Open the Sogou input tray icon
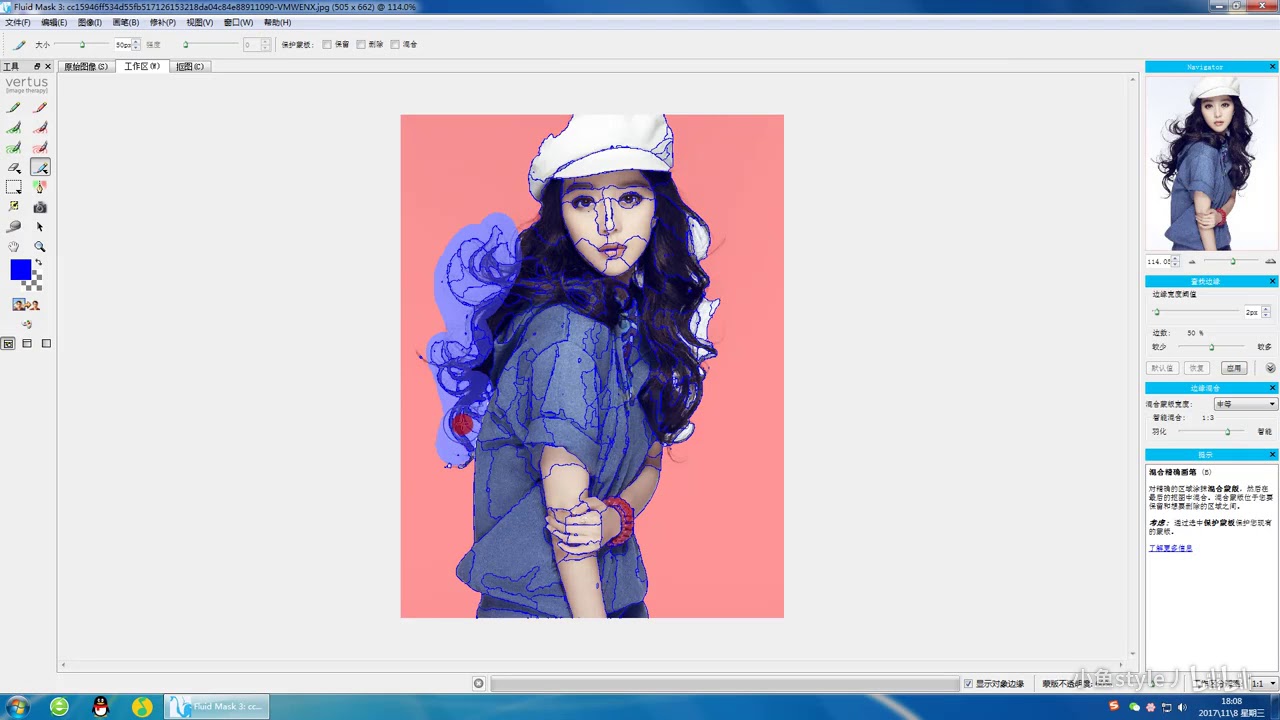The width and height of the screenshot is (1280, 720). 1114,706
